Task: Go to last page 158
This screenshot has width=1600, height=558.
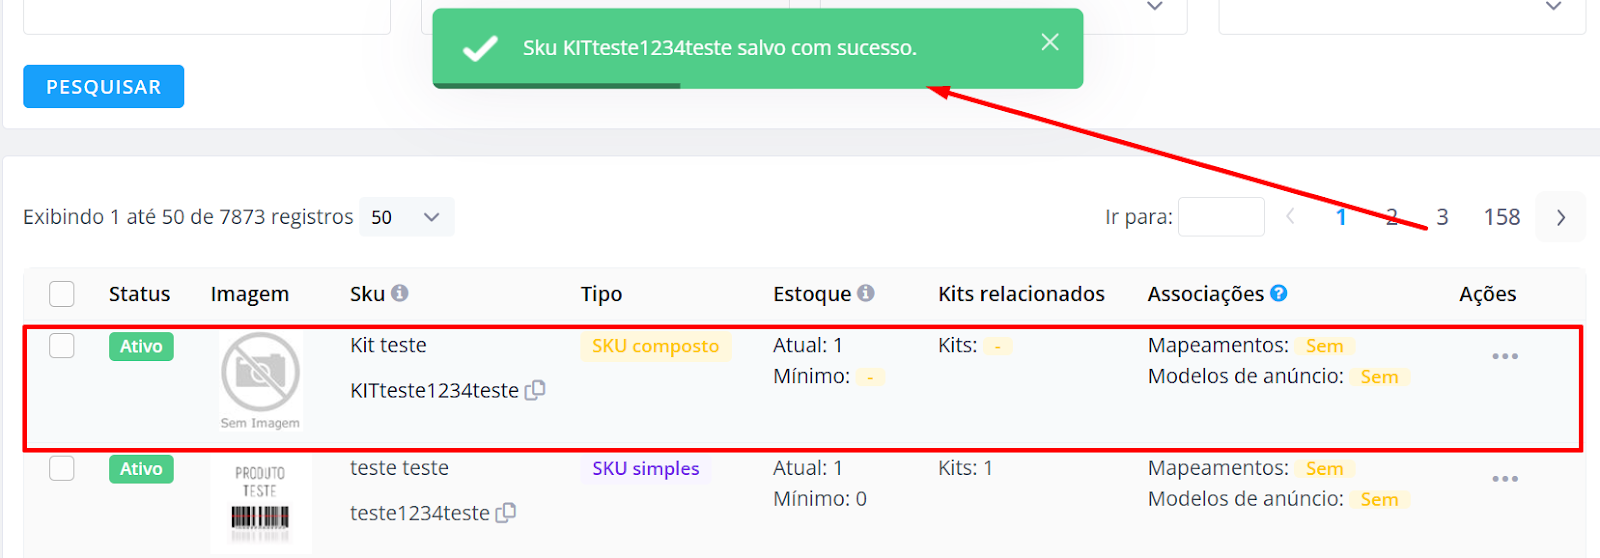Action: (1502, 217)
